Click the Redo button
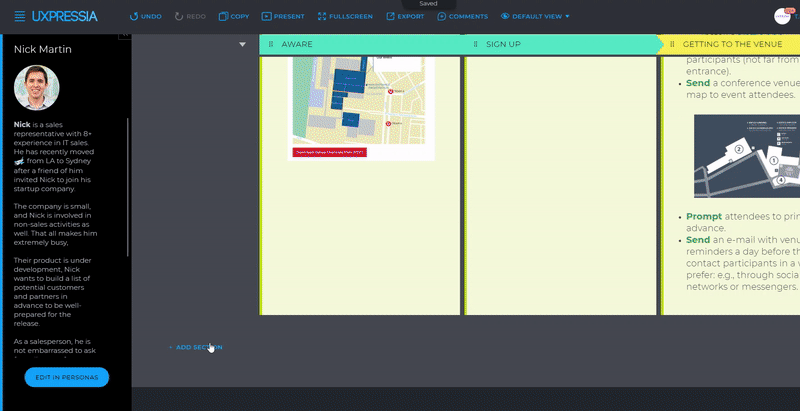Image resolution: width=800 pixels, height=412 pixels. 190,16
